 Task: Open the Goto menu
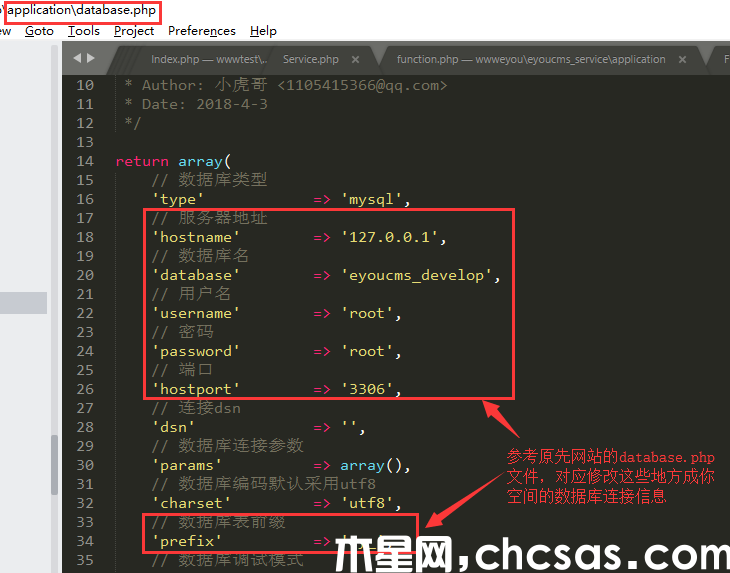(x=39, y=31)
